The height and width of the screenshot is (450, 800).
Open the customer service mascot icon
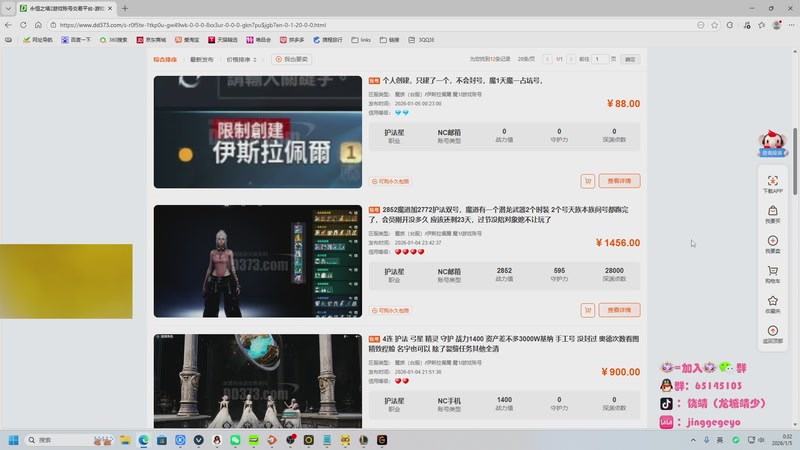pyautogui.click(x=772, y=144)
